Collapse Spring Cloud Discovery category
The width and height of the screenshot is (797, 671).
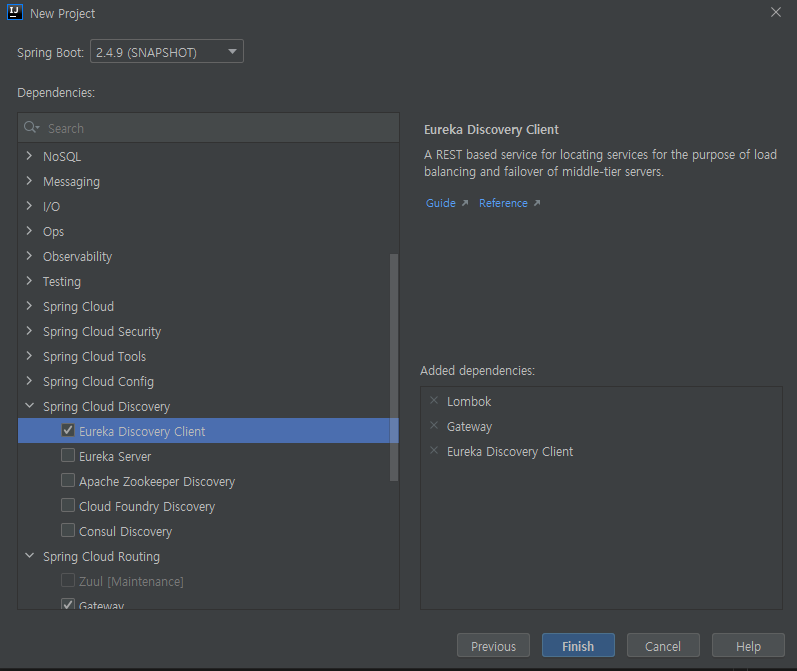[29, 406]
